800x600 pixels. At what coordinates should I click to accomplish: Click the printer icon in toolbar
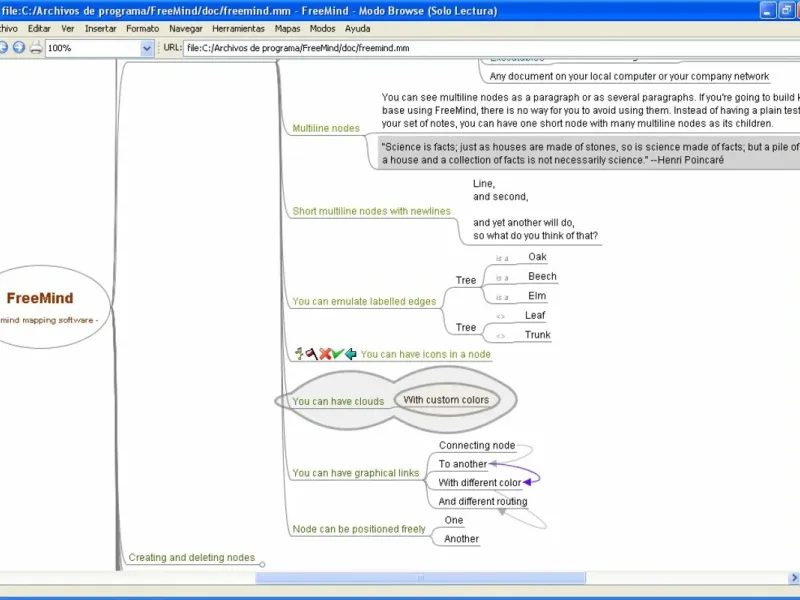click(x=36, y=48)
